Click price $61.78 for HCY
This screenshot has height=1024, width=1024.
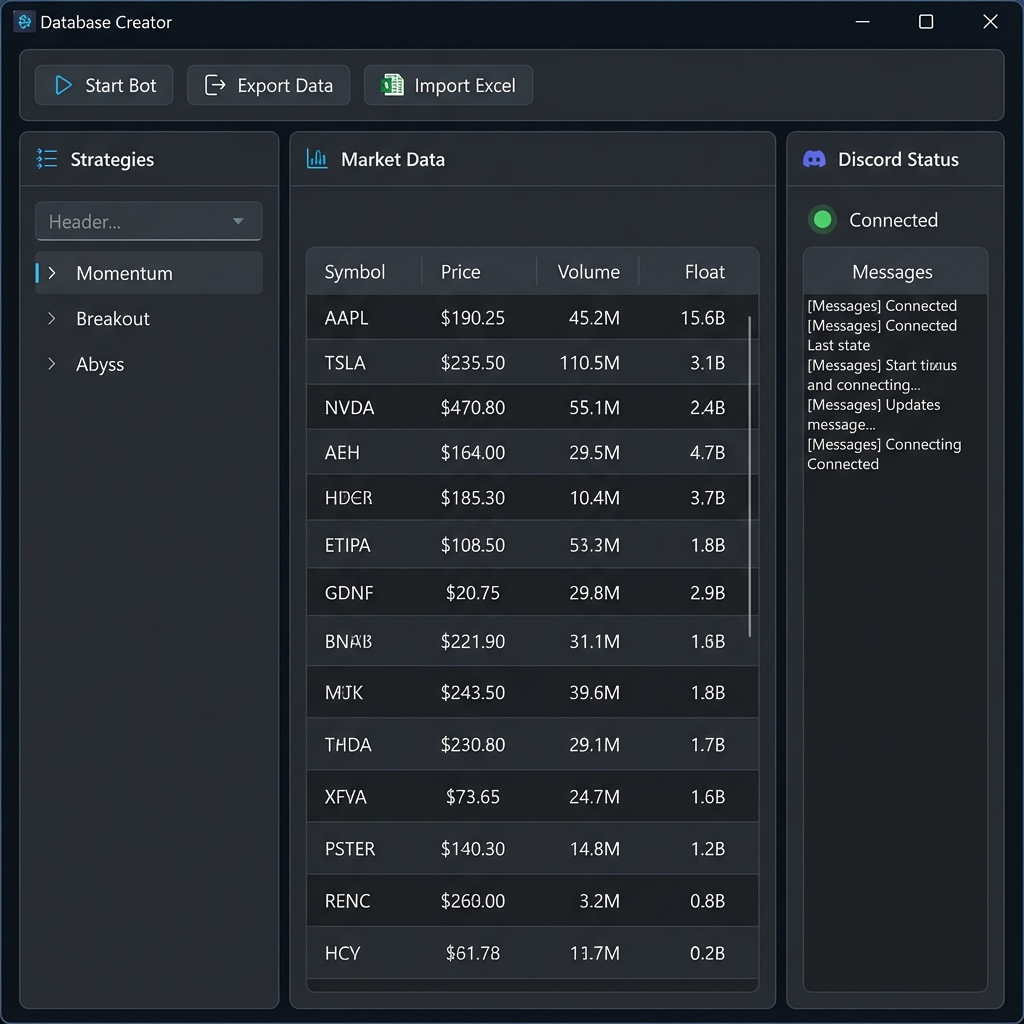pos(473,953)
